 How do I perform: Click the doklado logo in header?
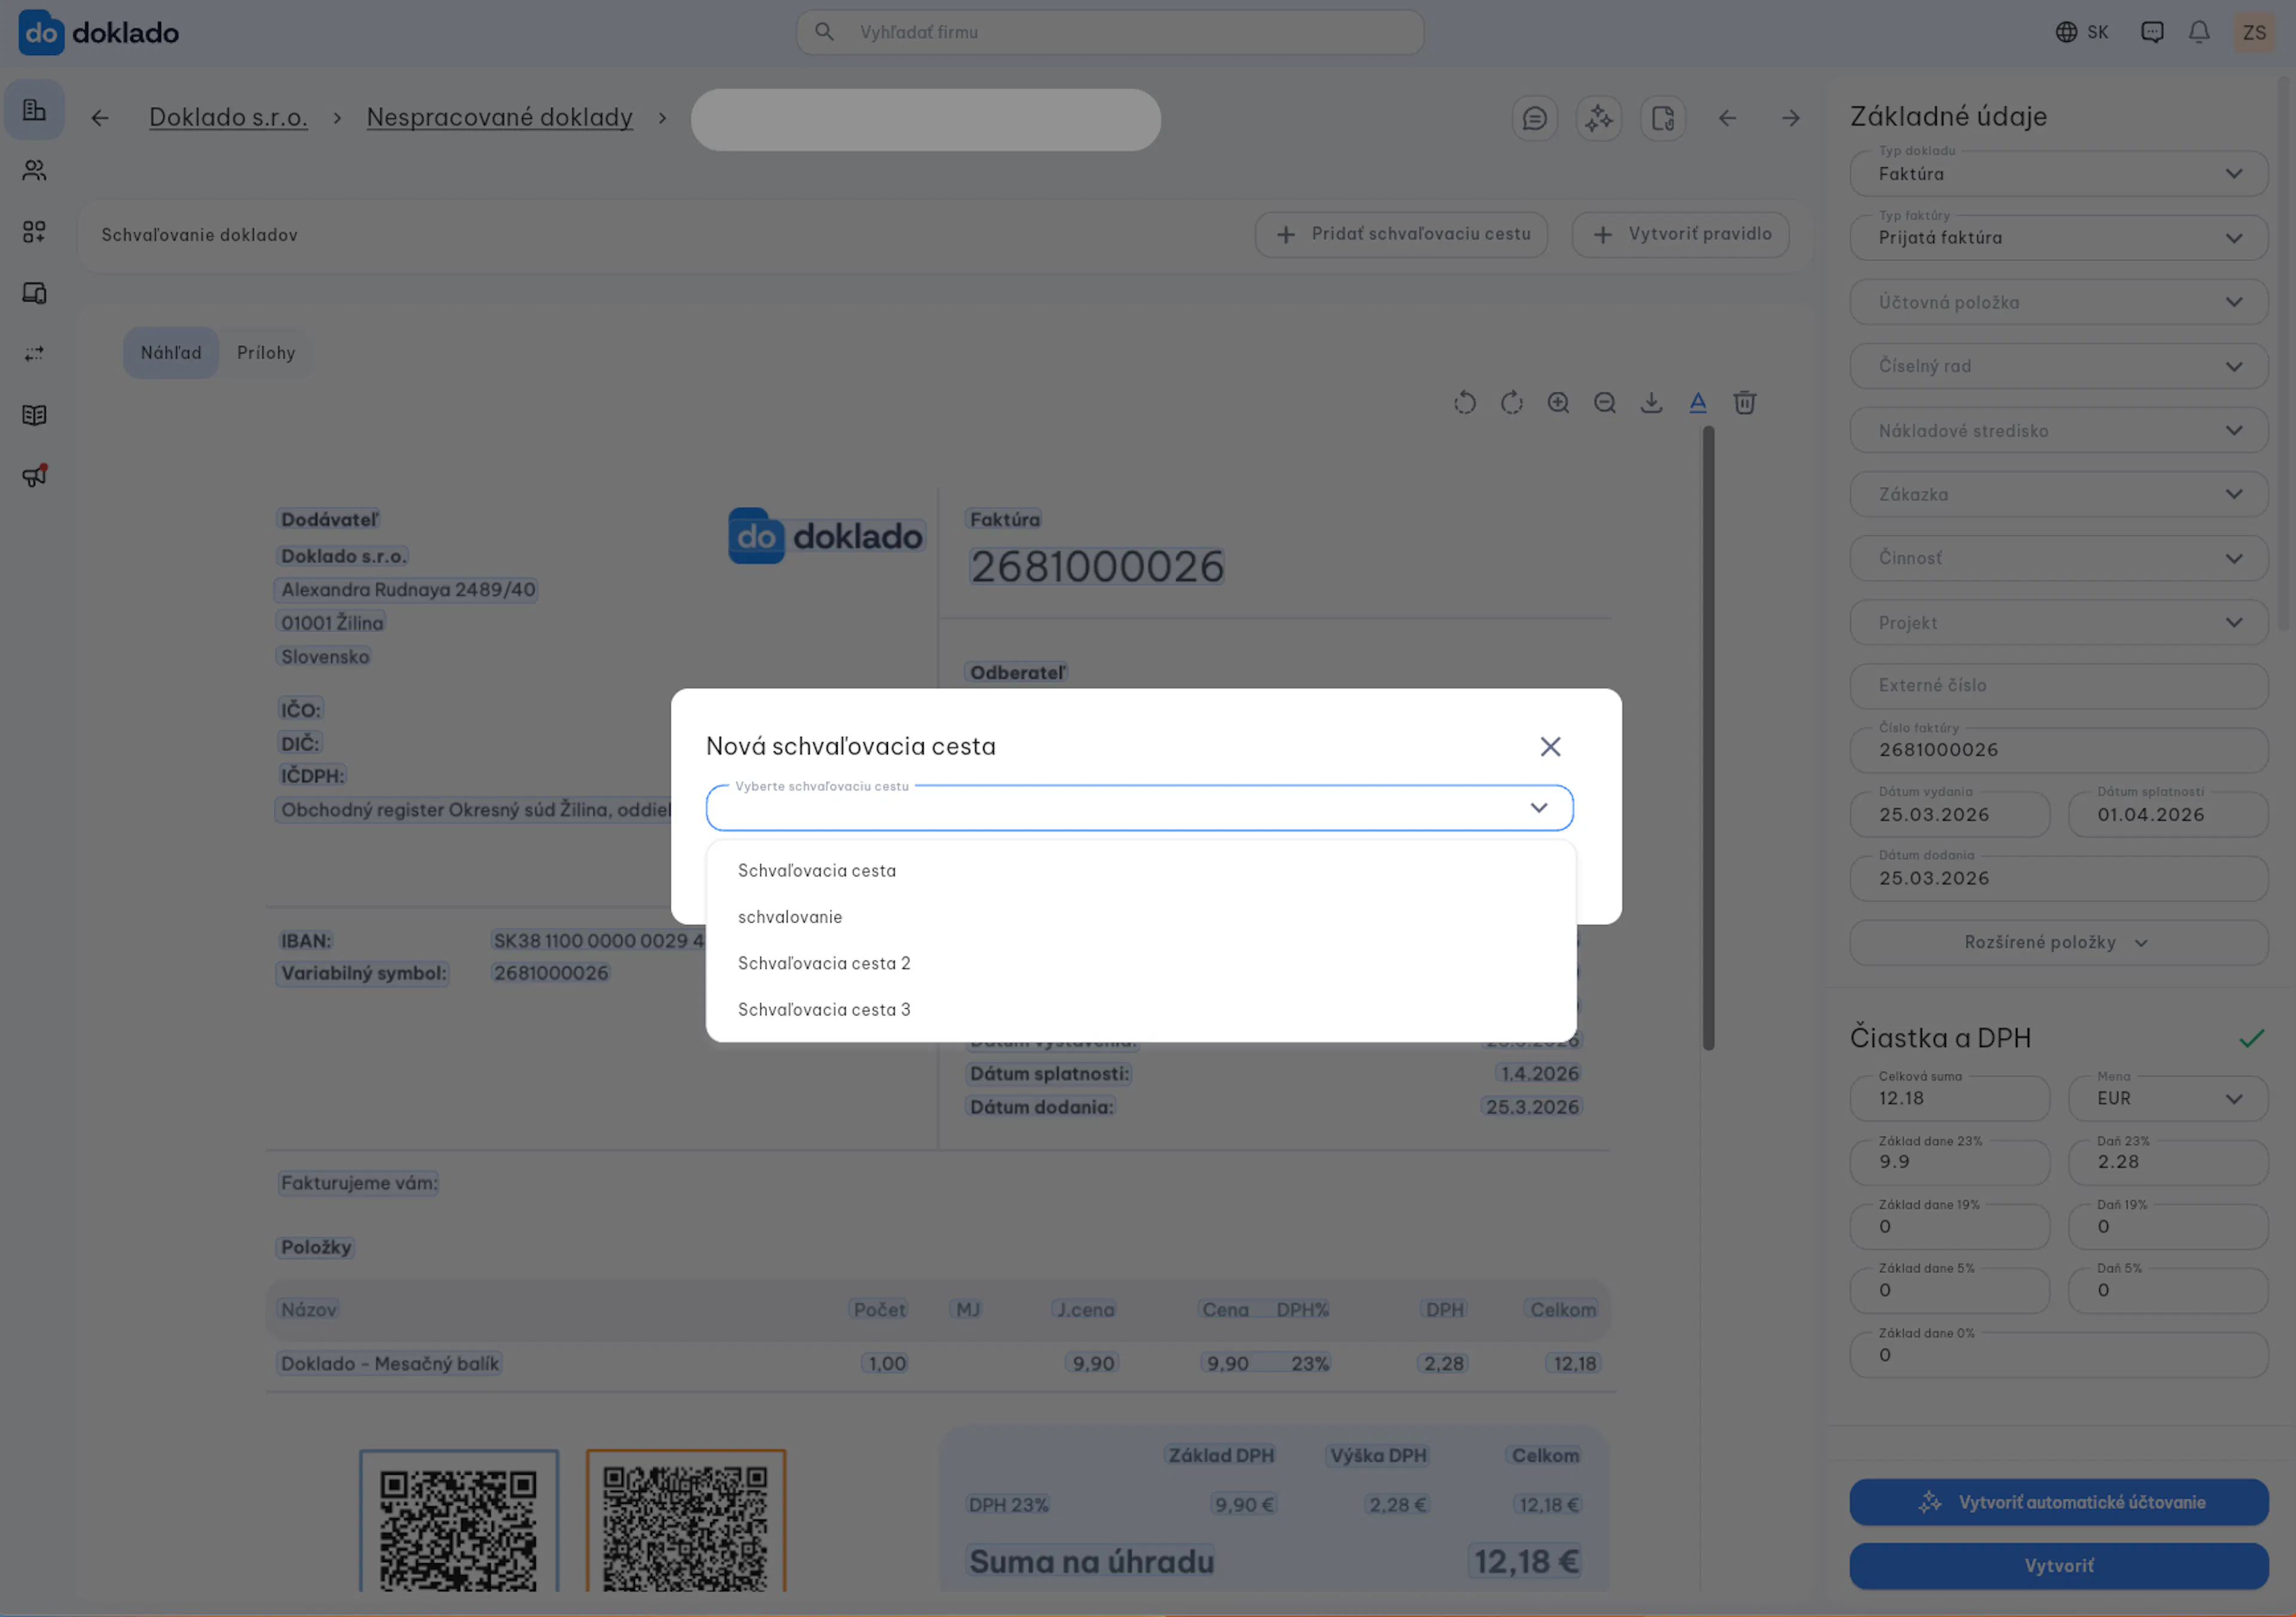(98, 32)
